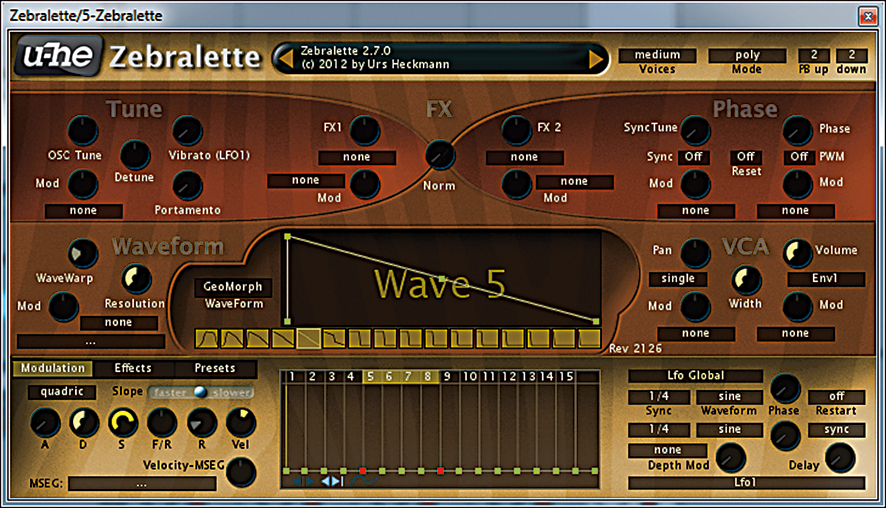Click the Velocity-MSEG knob
Viewport: 886px width, 508px height.
point(241,472)
